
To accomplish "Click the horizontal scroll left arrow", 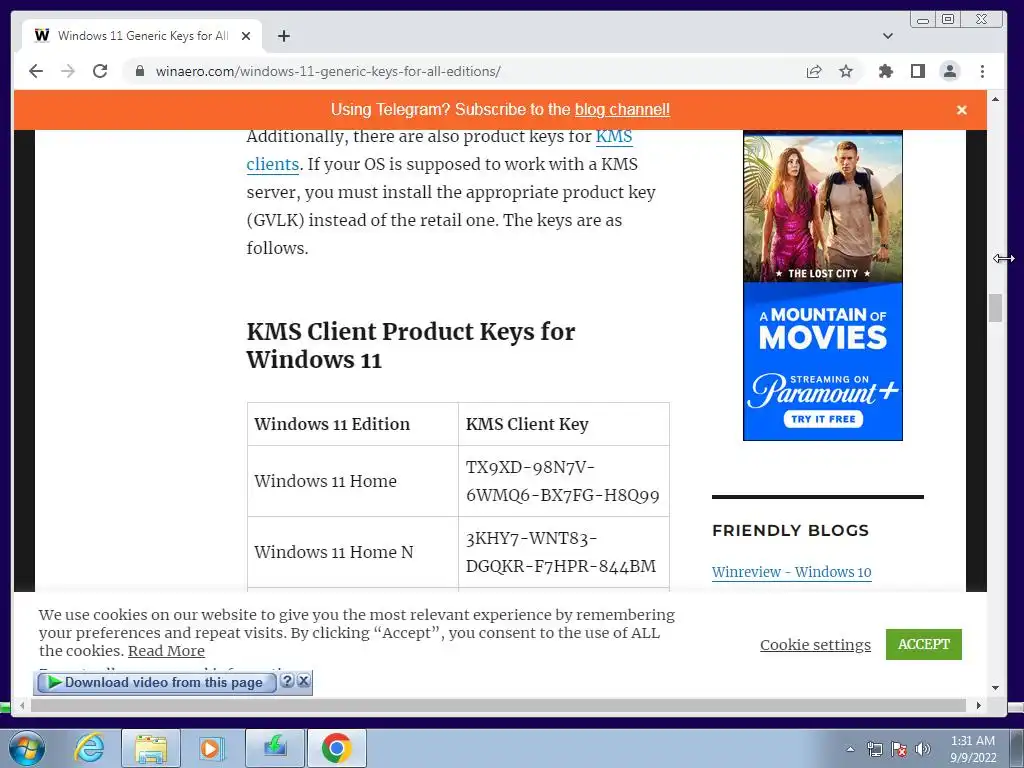I will point(23,705).
